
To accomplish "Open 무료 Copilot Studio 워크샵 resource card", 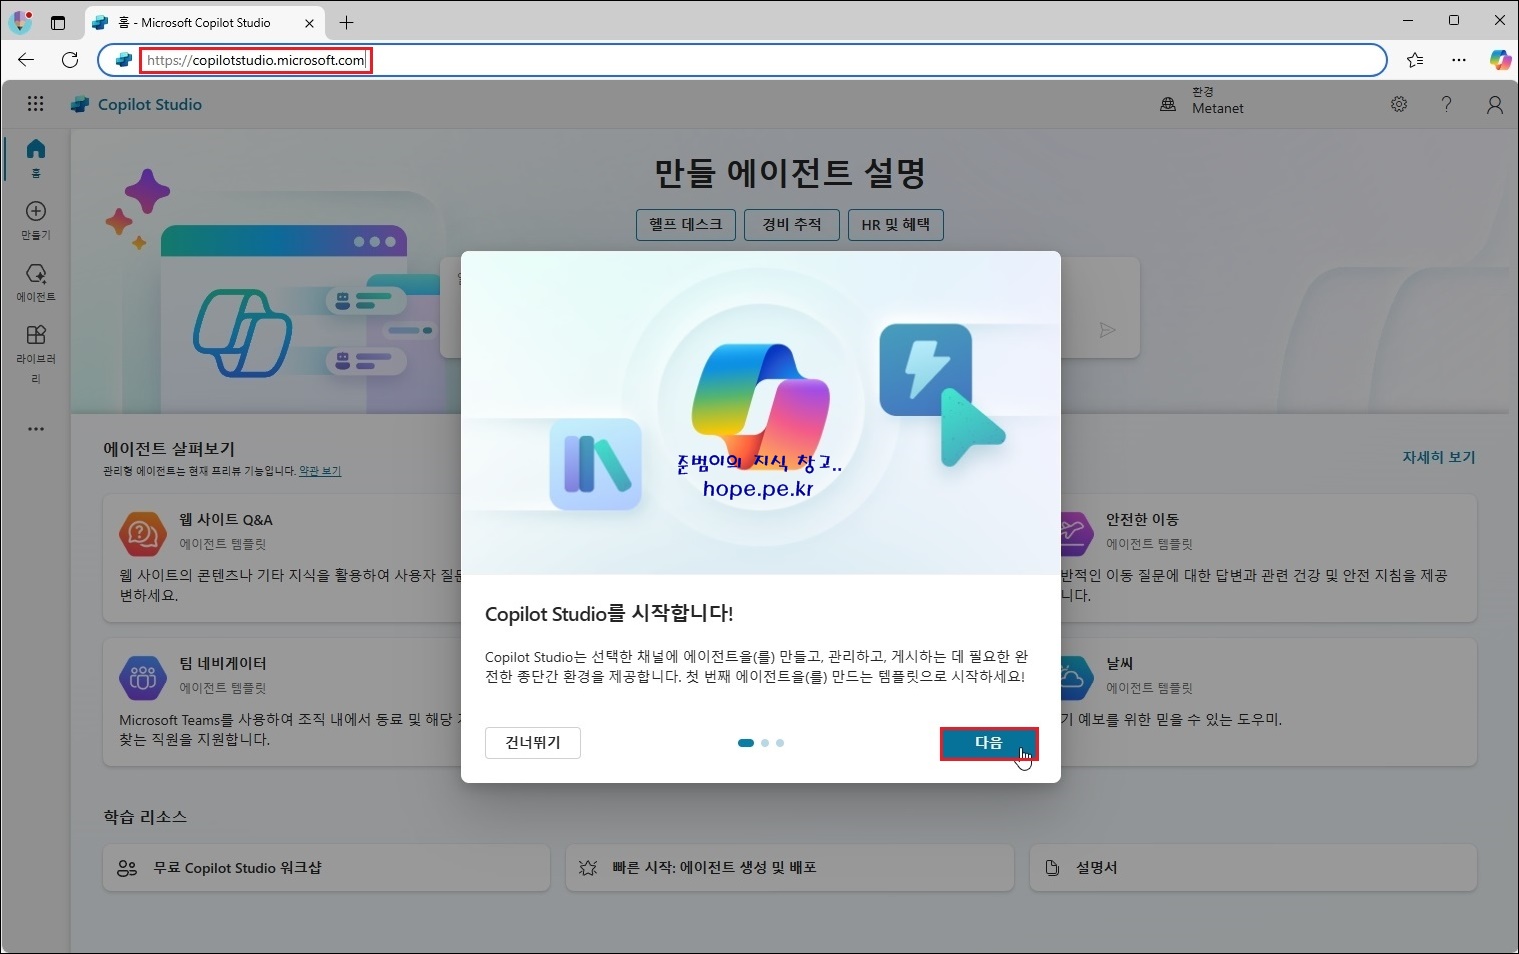I will [326, 868].
